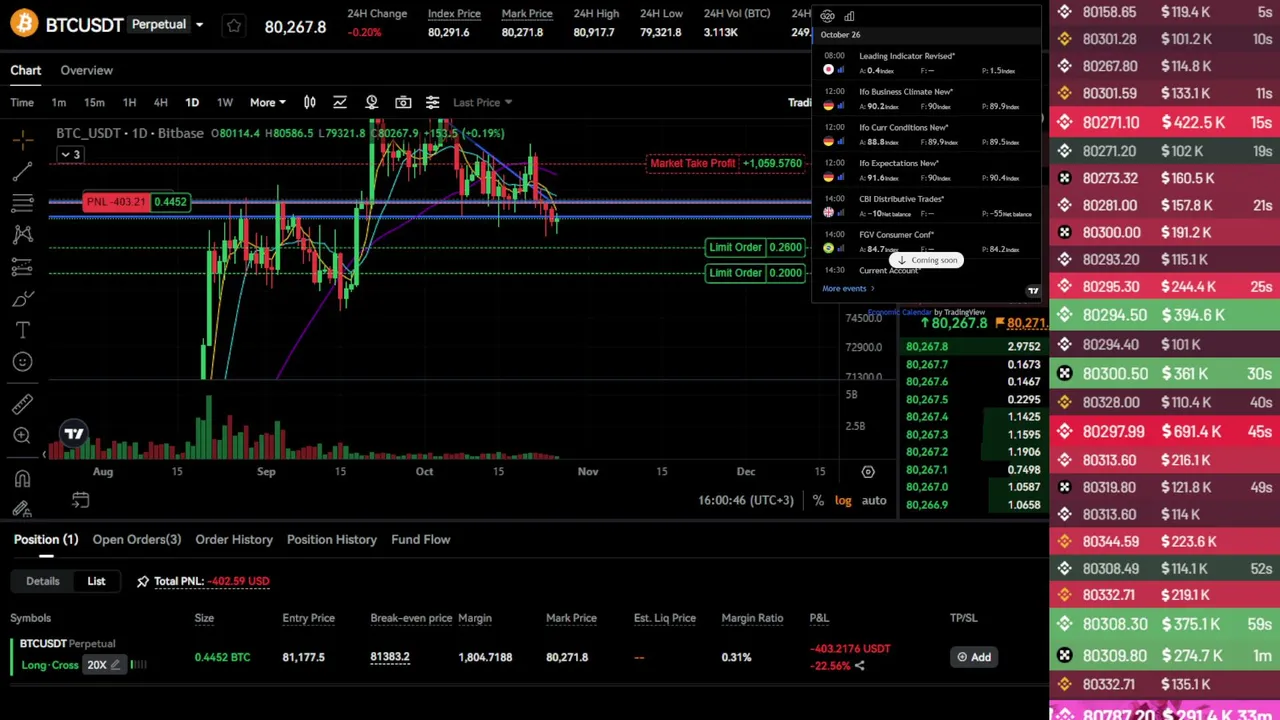Open the time axis settings gear
The width and height of the screenshot is (1280, 720).
click(868, 471)
